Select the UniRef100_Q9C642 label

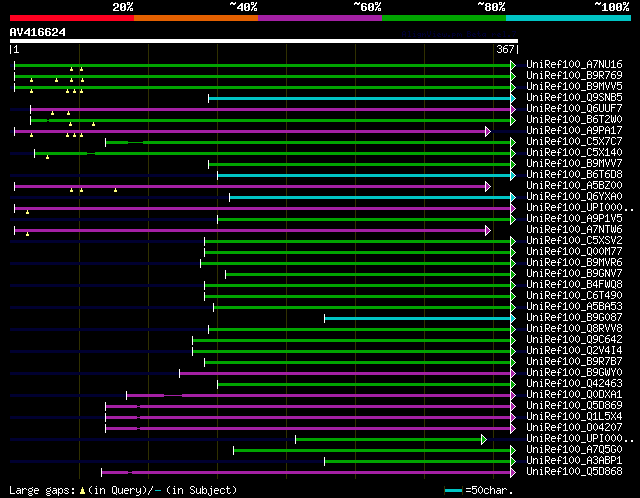click(574, 340)
